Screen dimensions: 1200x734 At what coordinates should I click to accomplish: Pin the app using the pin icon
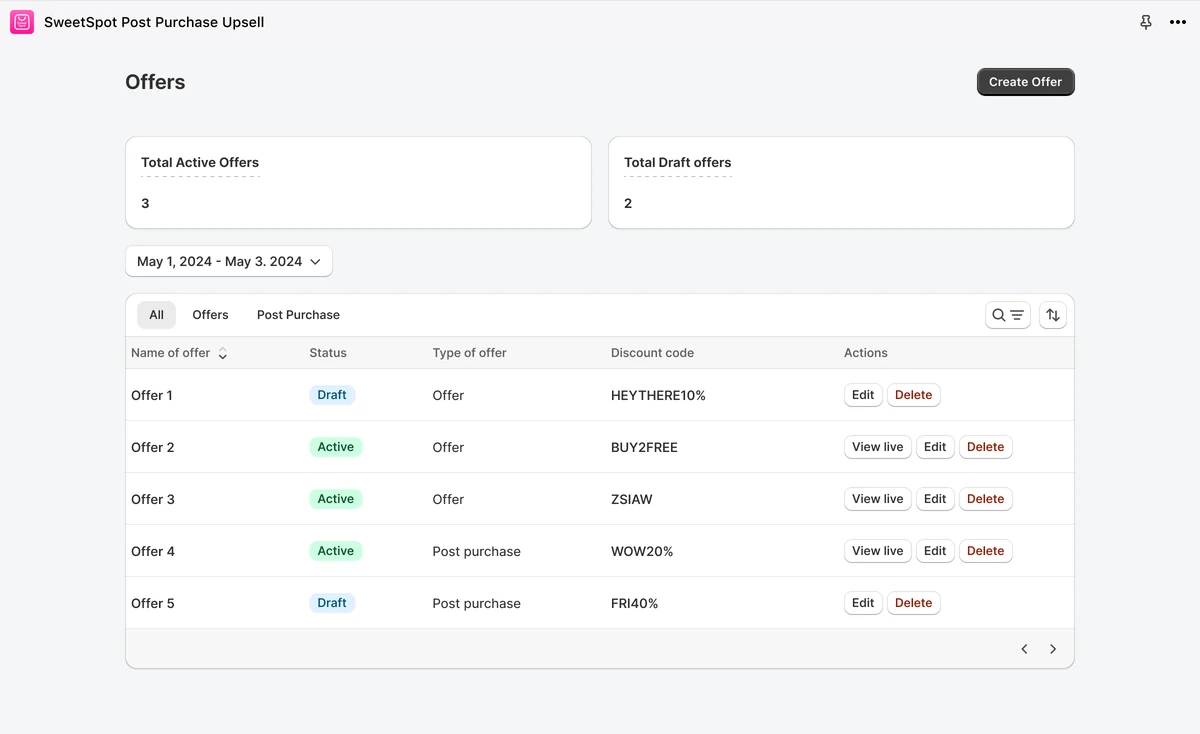click(1146, 22)
